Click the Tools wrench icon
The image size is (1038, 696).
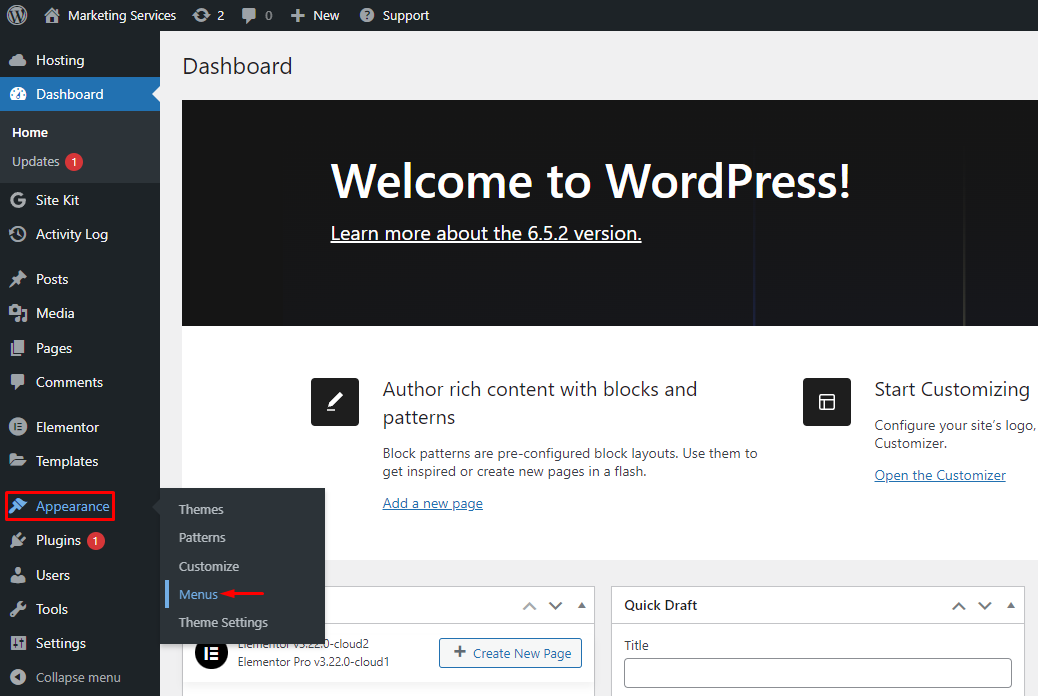(x=18, y=609)
